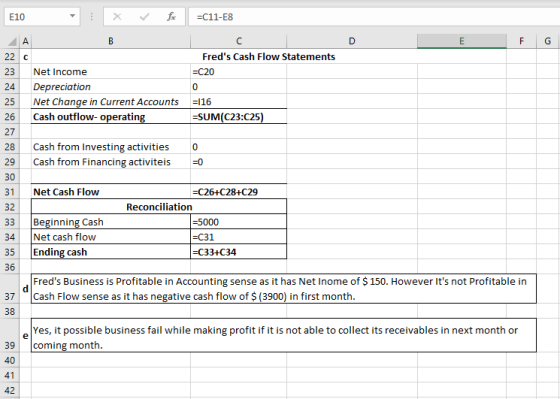Click answer e text starting with Yes
Viewport: 560px width, 399px height.
[x=284, y=335]
